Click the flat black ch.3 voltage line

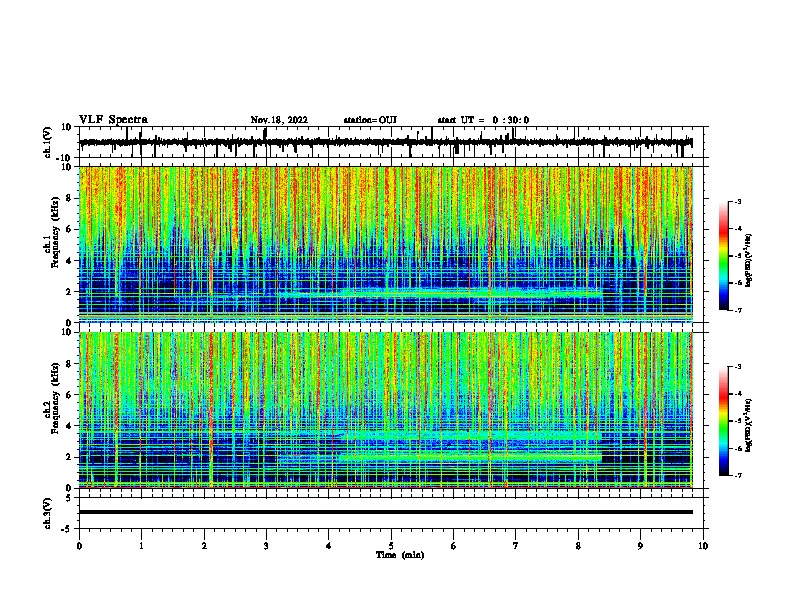coord(385,512)
